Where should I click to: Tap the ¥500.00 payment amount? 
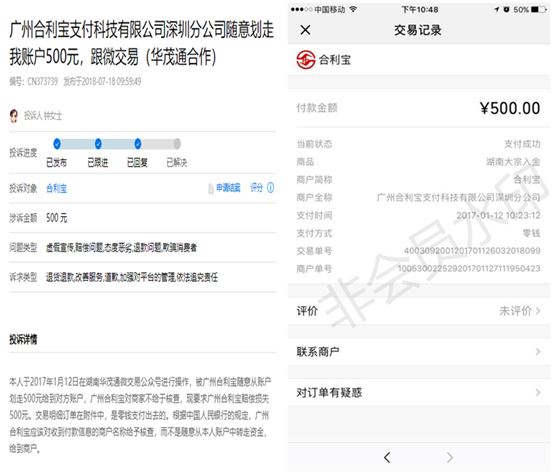pos(510,108)
